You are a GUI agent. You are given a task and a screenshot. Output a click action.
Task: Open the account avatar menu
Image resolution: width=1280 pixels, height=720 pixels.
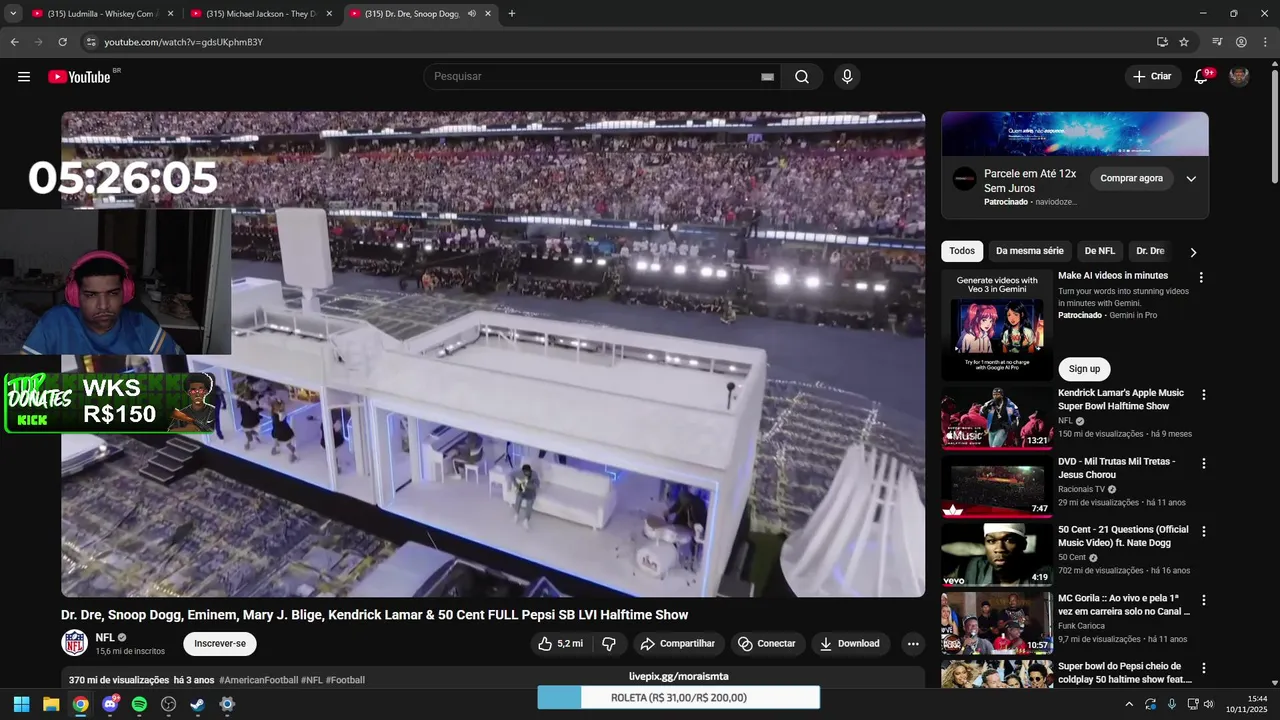1239,77
